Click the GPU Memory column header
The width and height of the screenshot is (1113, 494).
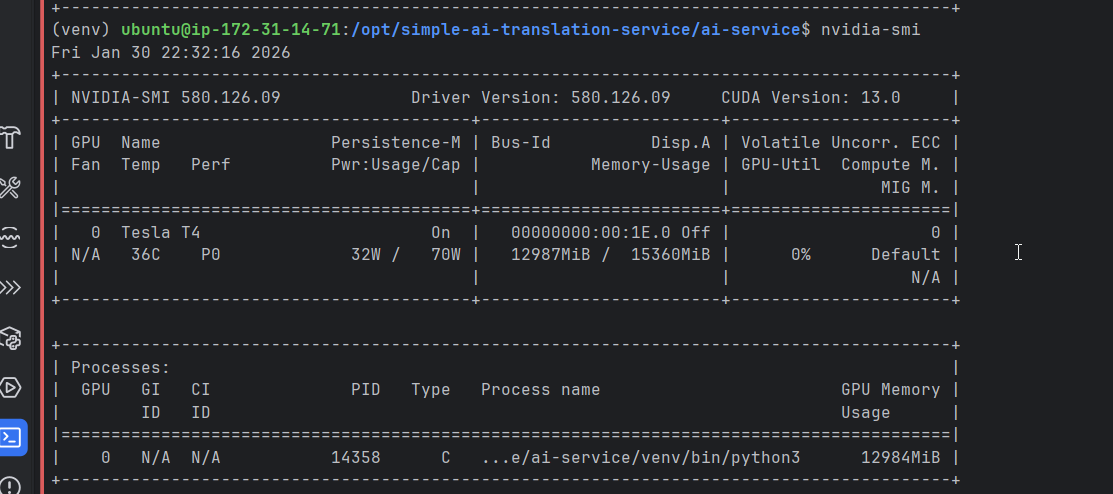891,390
